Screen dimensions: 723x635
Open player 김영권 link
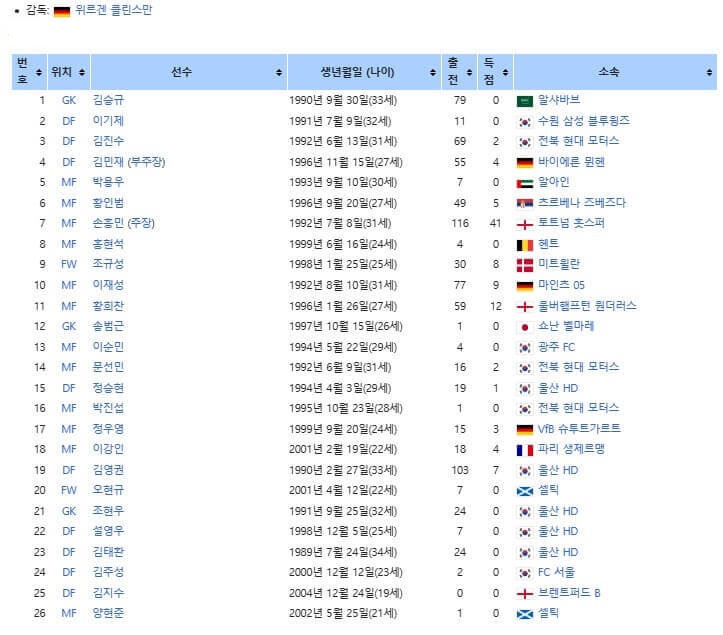click(x=108, y=470)
